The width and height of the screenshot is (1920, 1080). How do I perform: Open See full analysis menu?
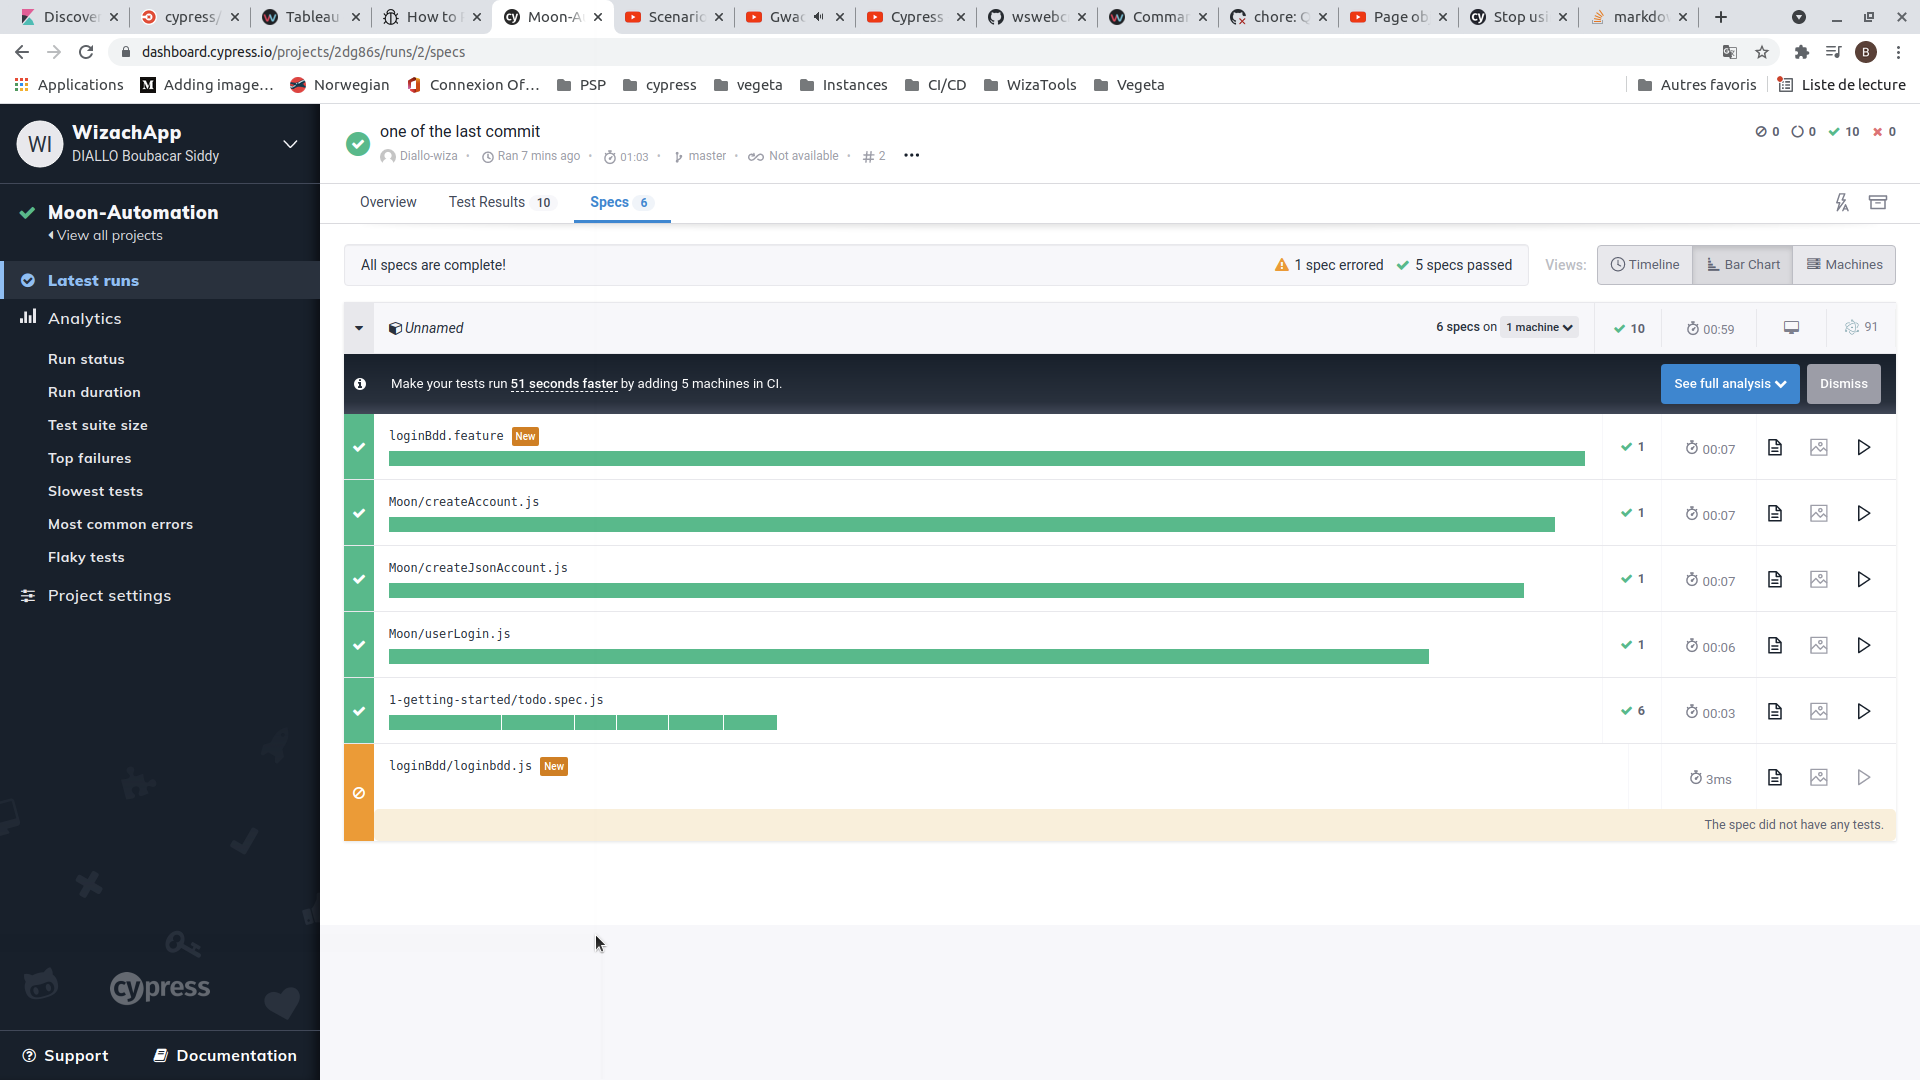coord(1729,383)
